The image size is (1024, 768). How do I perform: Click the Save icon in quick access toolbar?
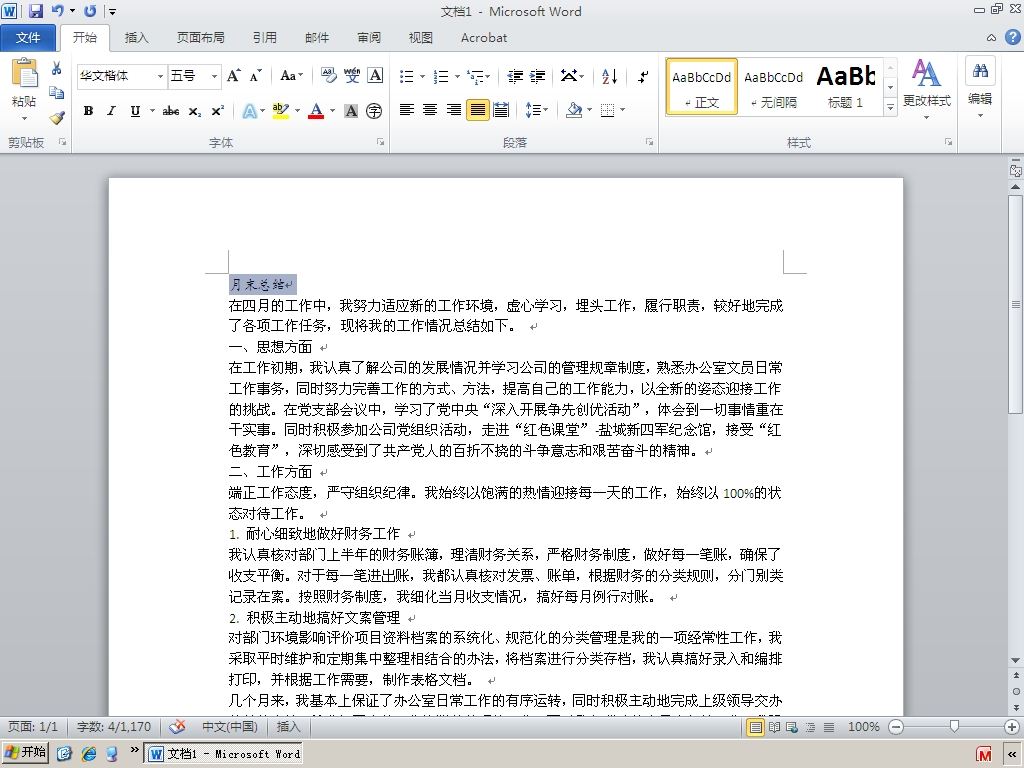35,10
